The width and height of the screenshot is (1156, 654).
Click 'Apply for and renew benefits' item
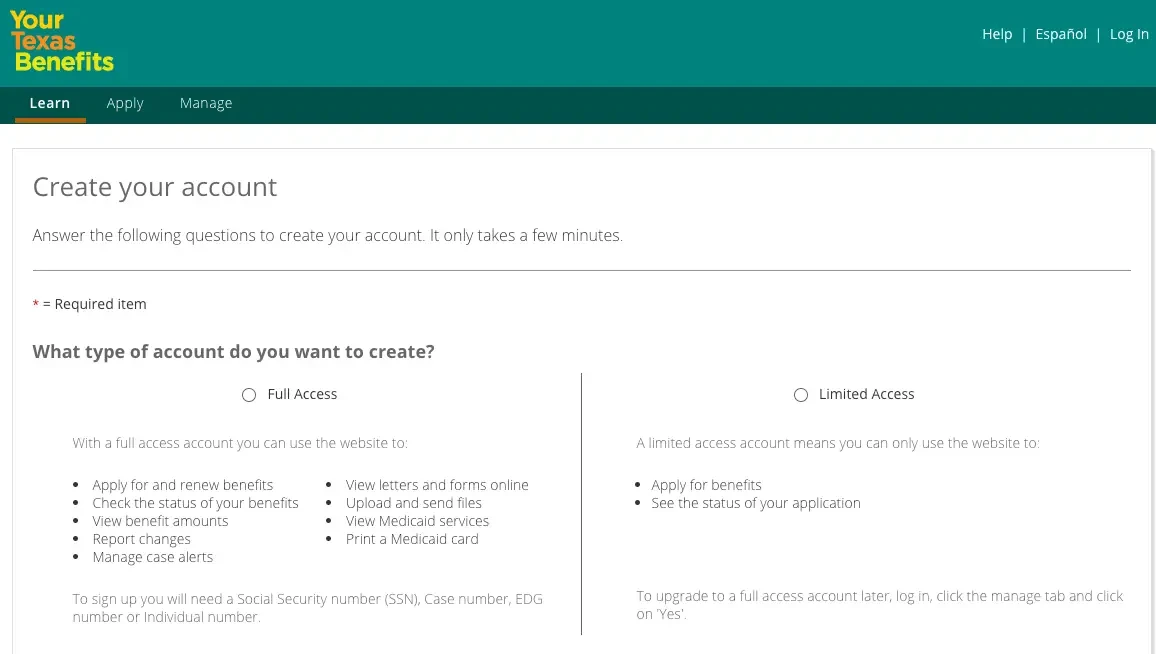183,485
